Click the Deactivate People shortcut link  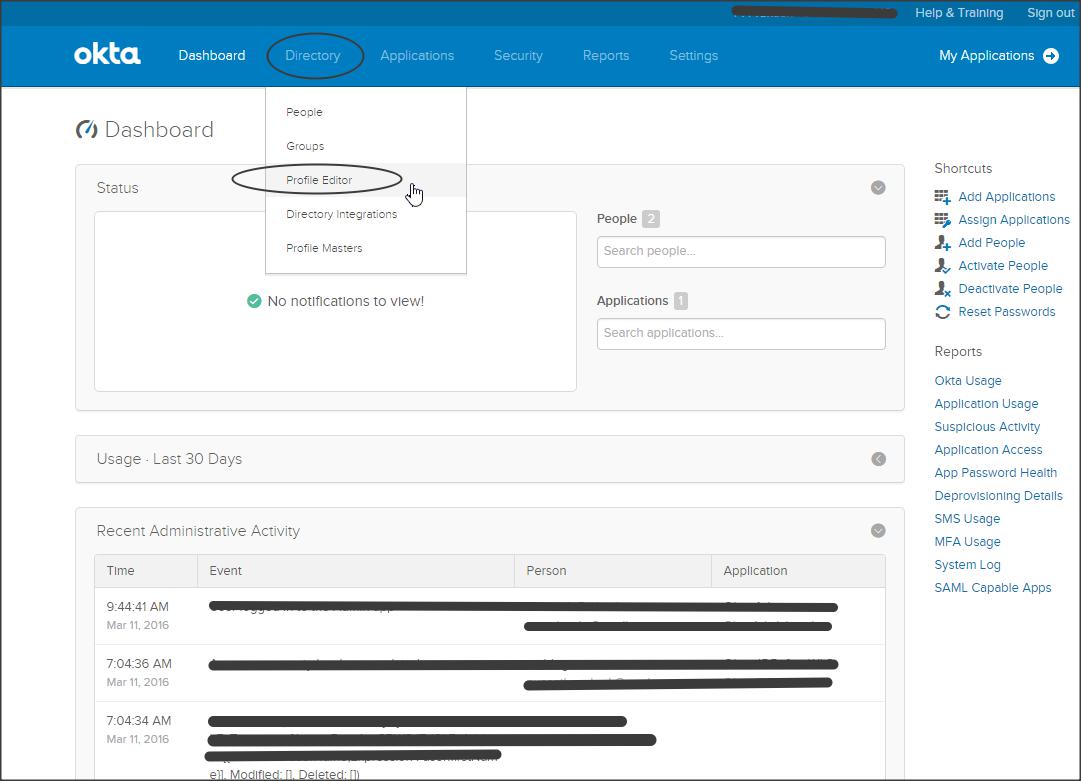point(1010,289)
